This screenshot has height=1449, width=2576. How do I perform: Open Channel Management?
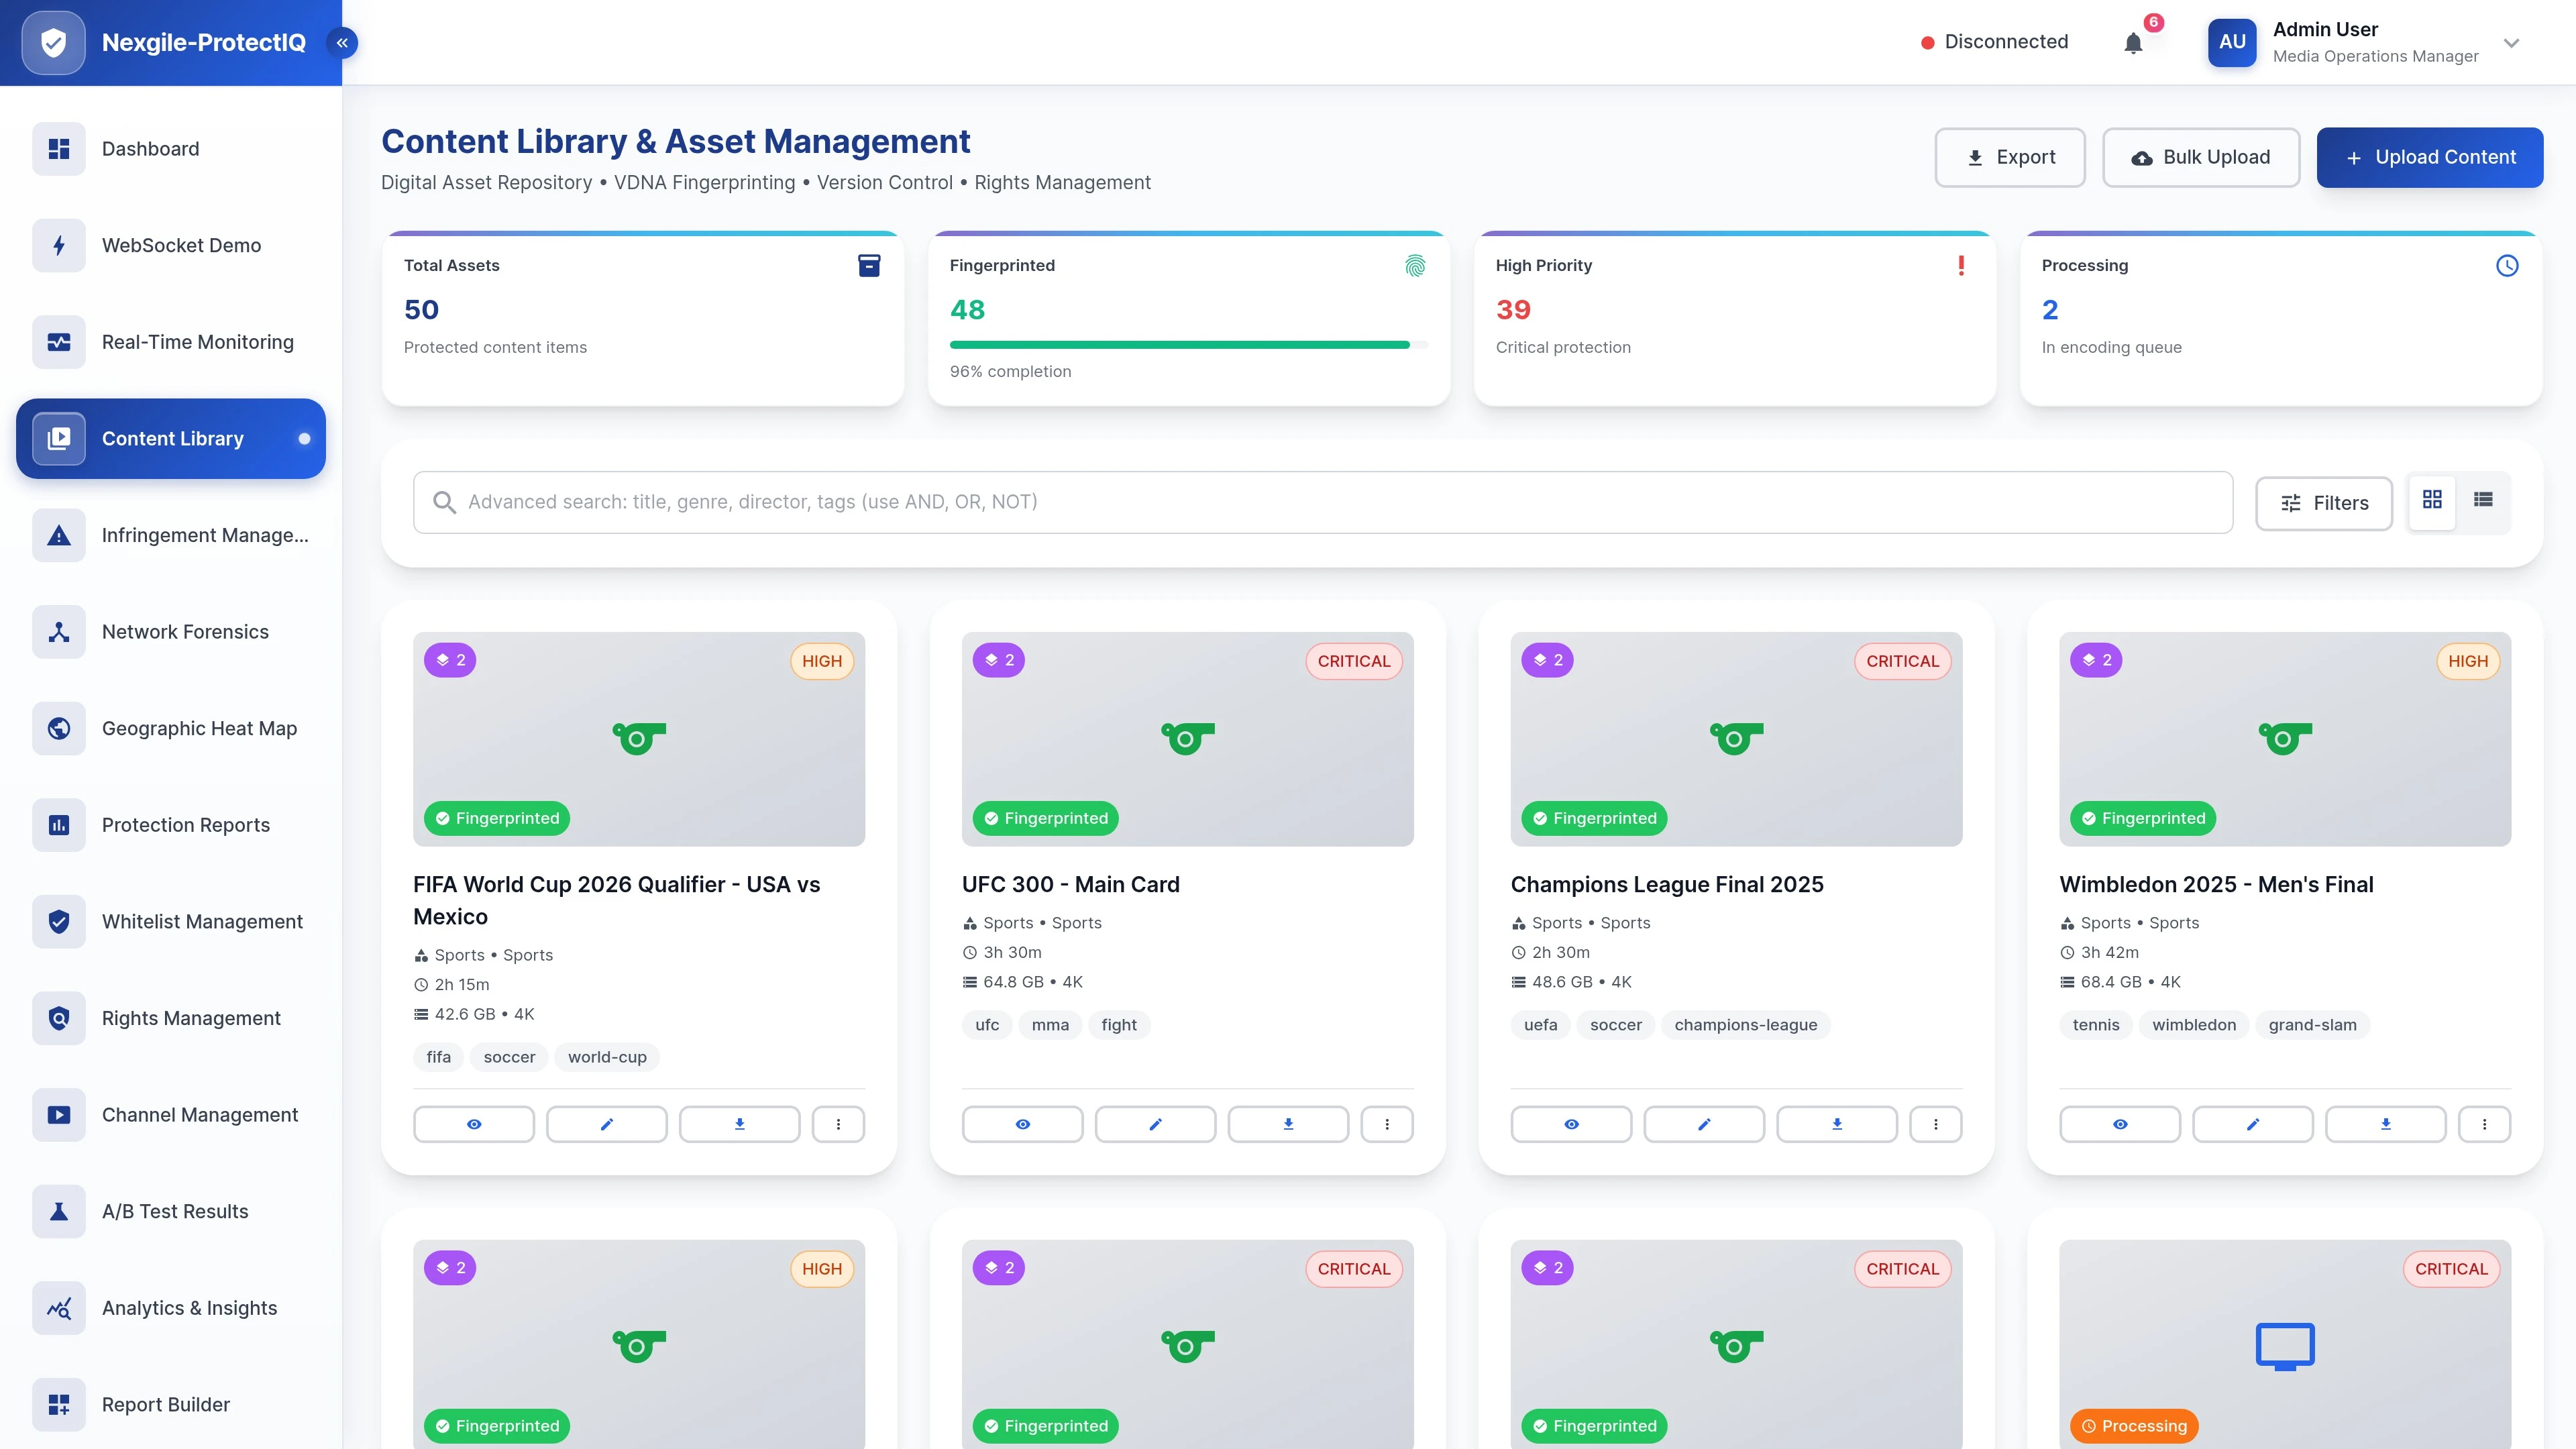pyautogui.click(x=199, y=1114)
